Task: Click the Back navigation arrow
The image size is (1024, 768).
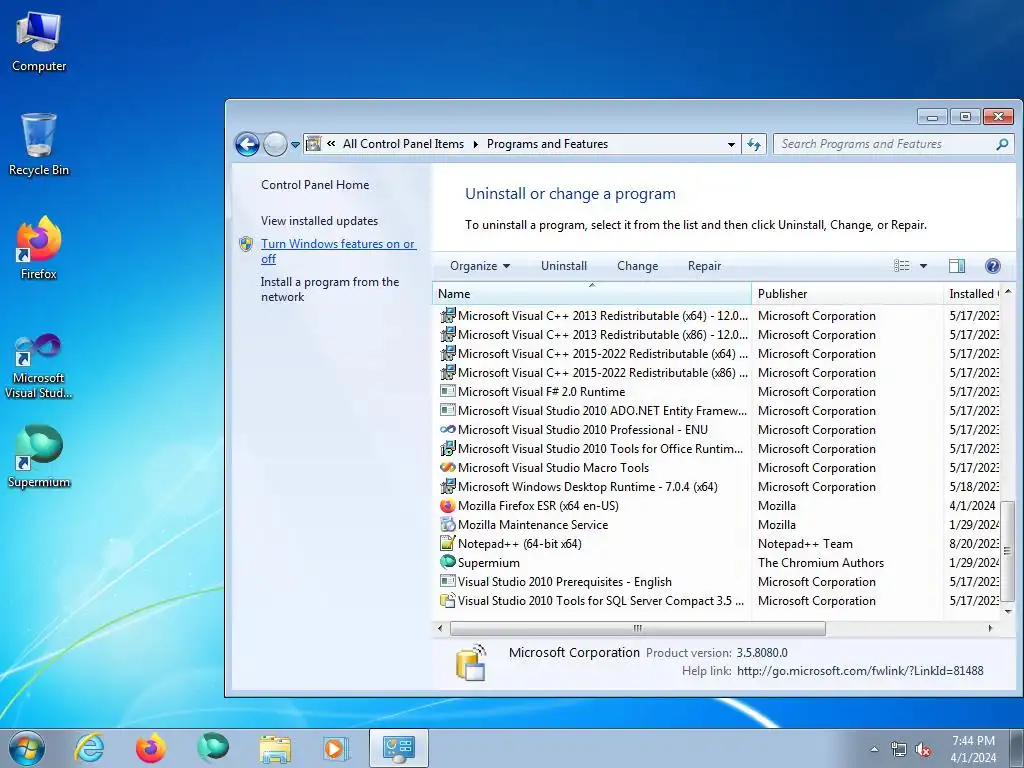Action: click(x=248, y=144)
